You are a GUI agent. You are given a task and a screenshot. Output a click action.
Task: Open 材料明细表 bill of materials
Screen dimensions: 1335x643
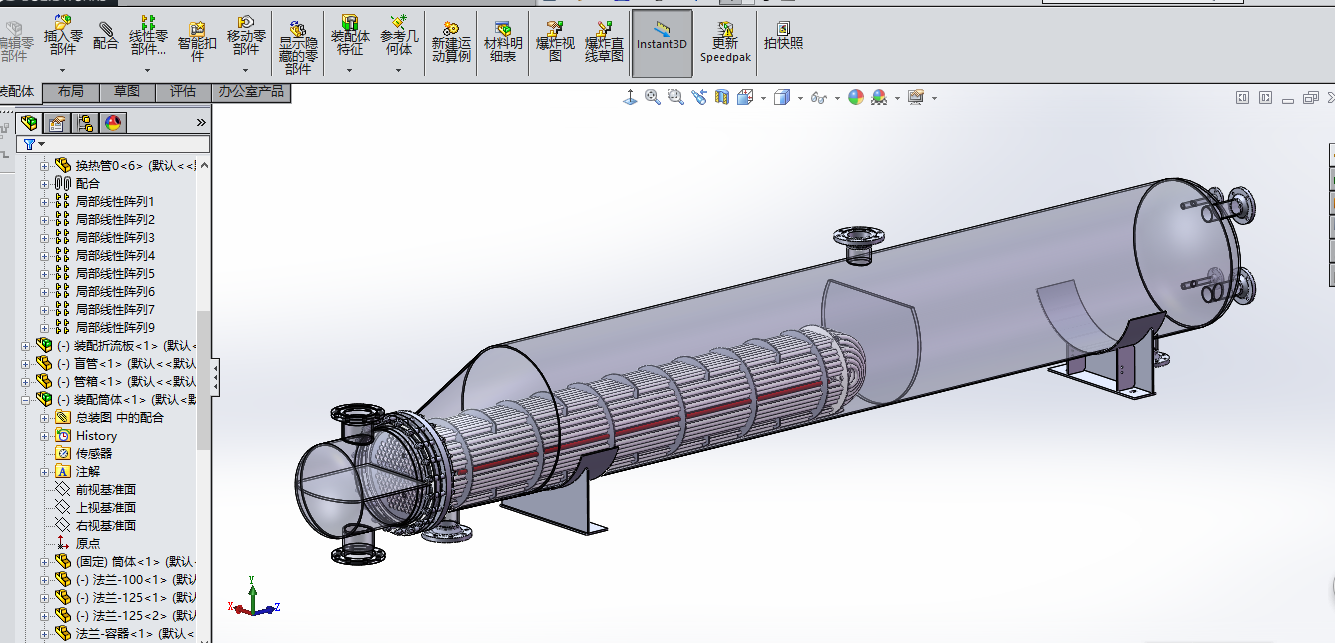click(x=503, y=40)
